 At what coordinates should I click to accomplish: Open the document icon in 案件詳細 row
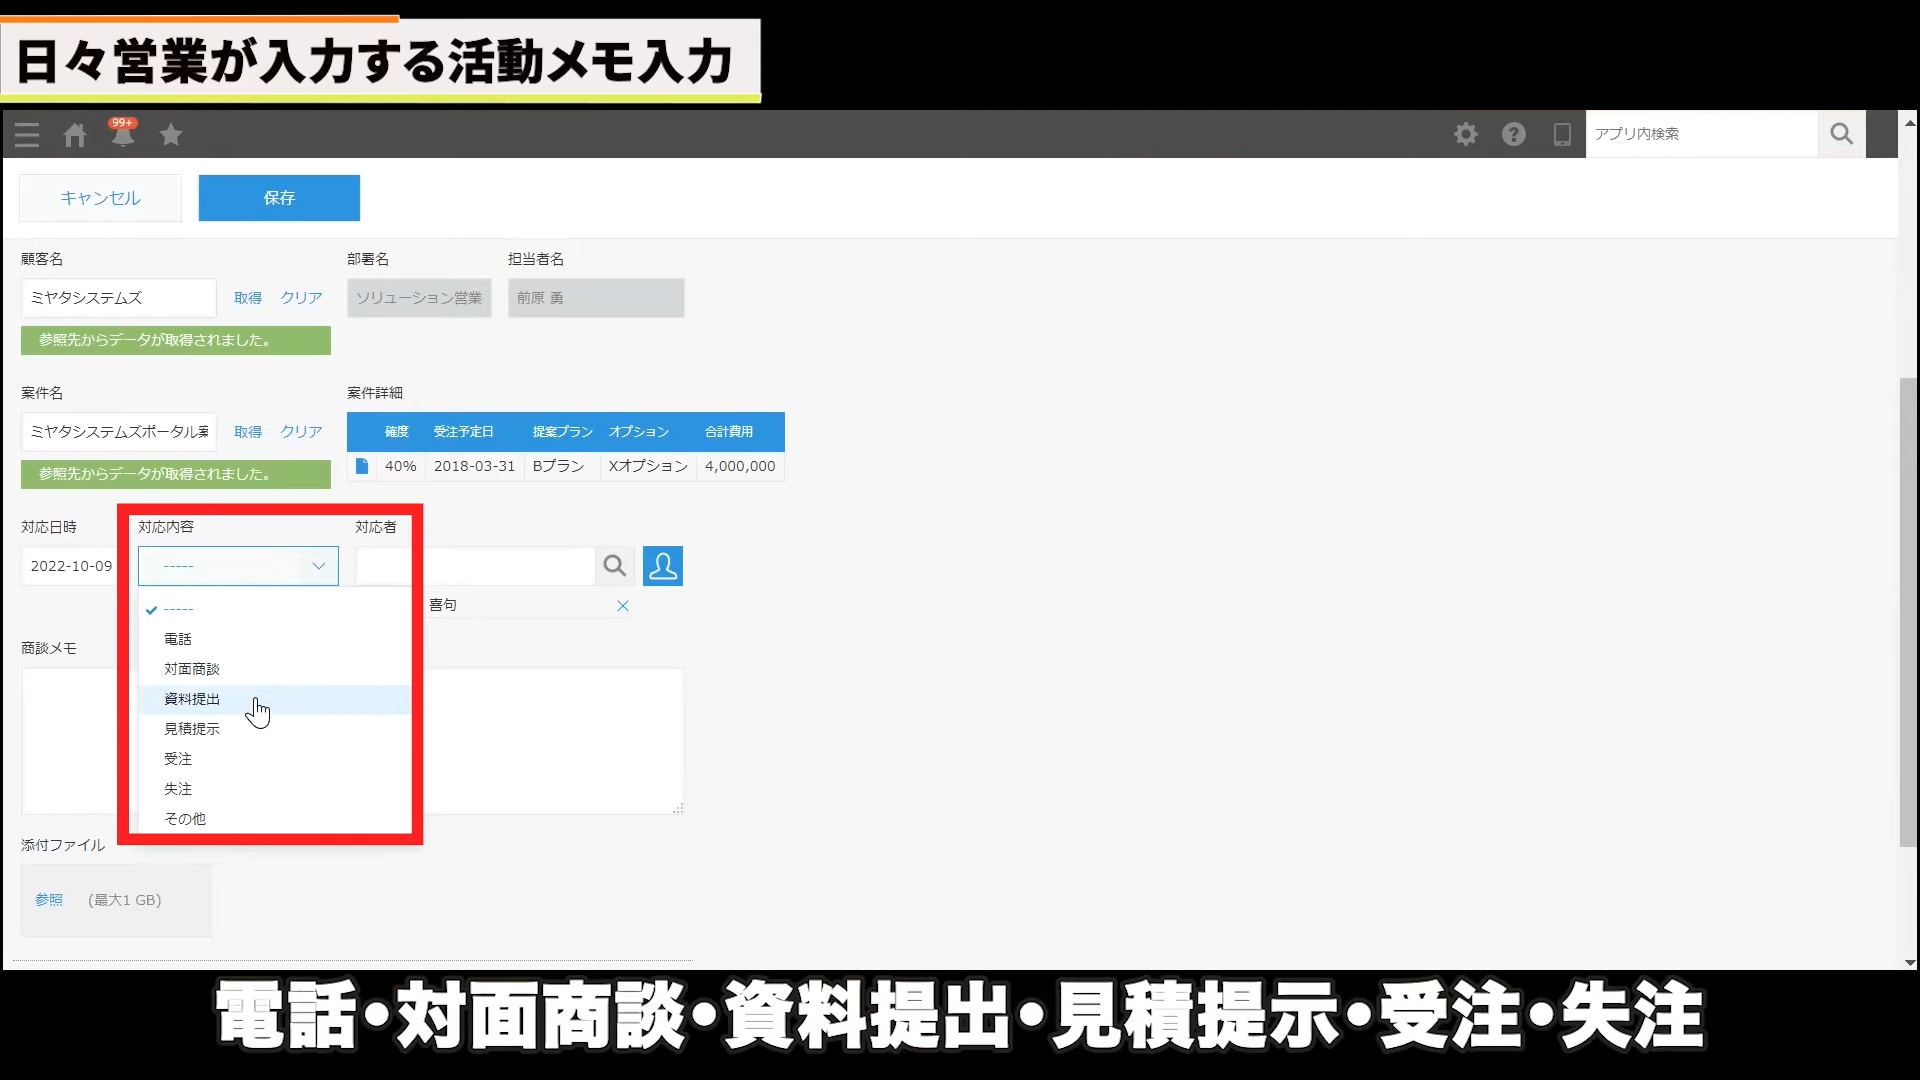(362, 466)
